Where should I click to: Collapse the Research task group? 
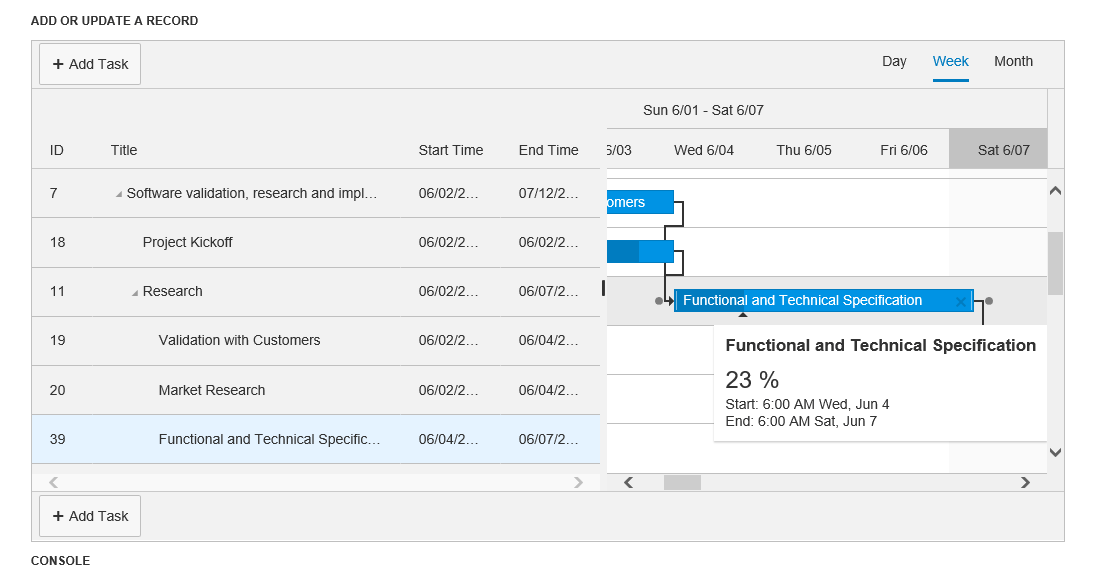[x=135, y=292]
